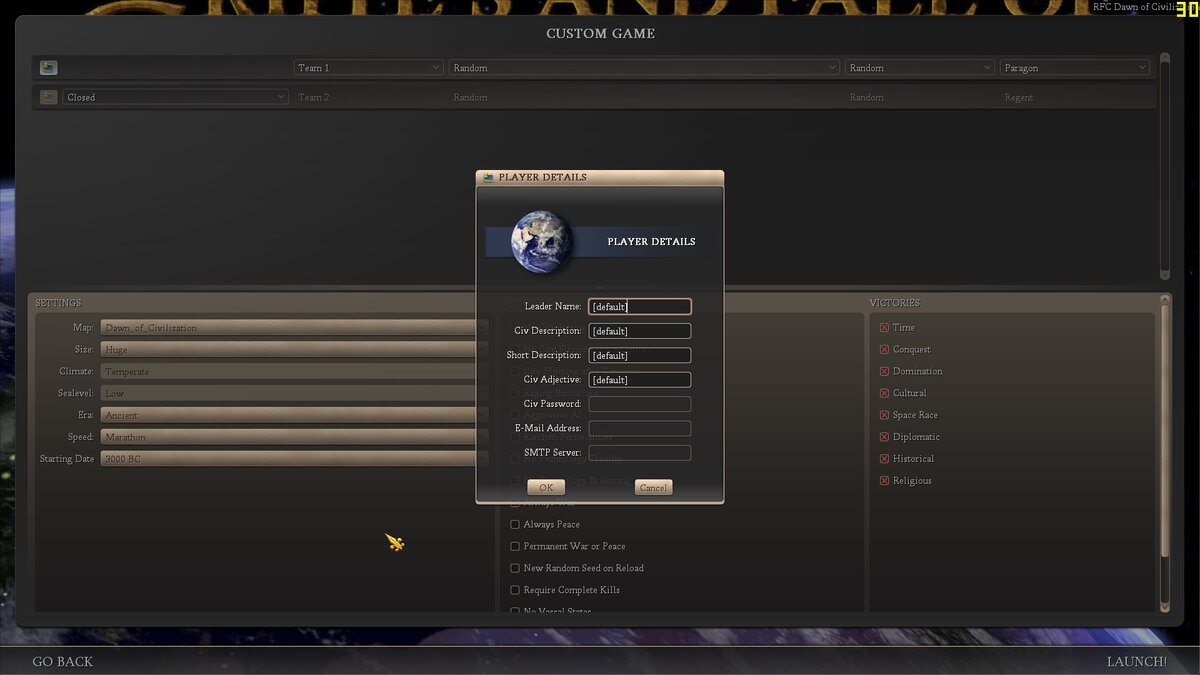Uncheck the Historical victory condition

point(884,459)
